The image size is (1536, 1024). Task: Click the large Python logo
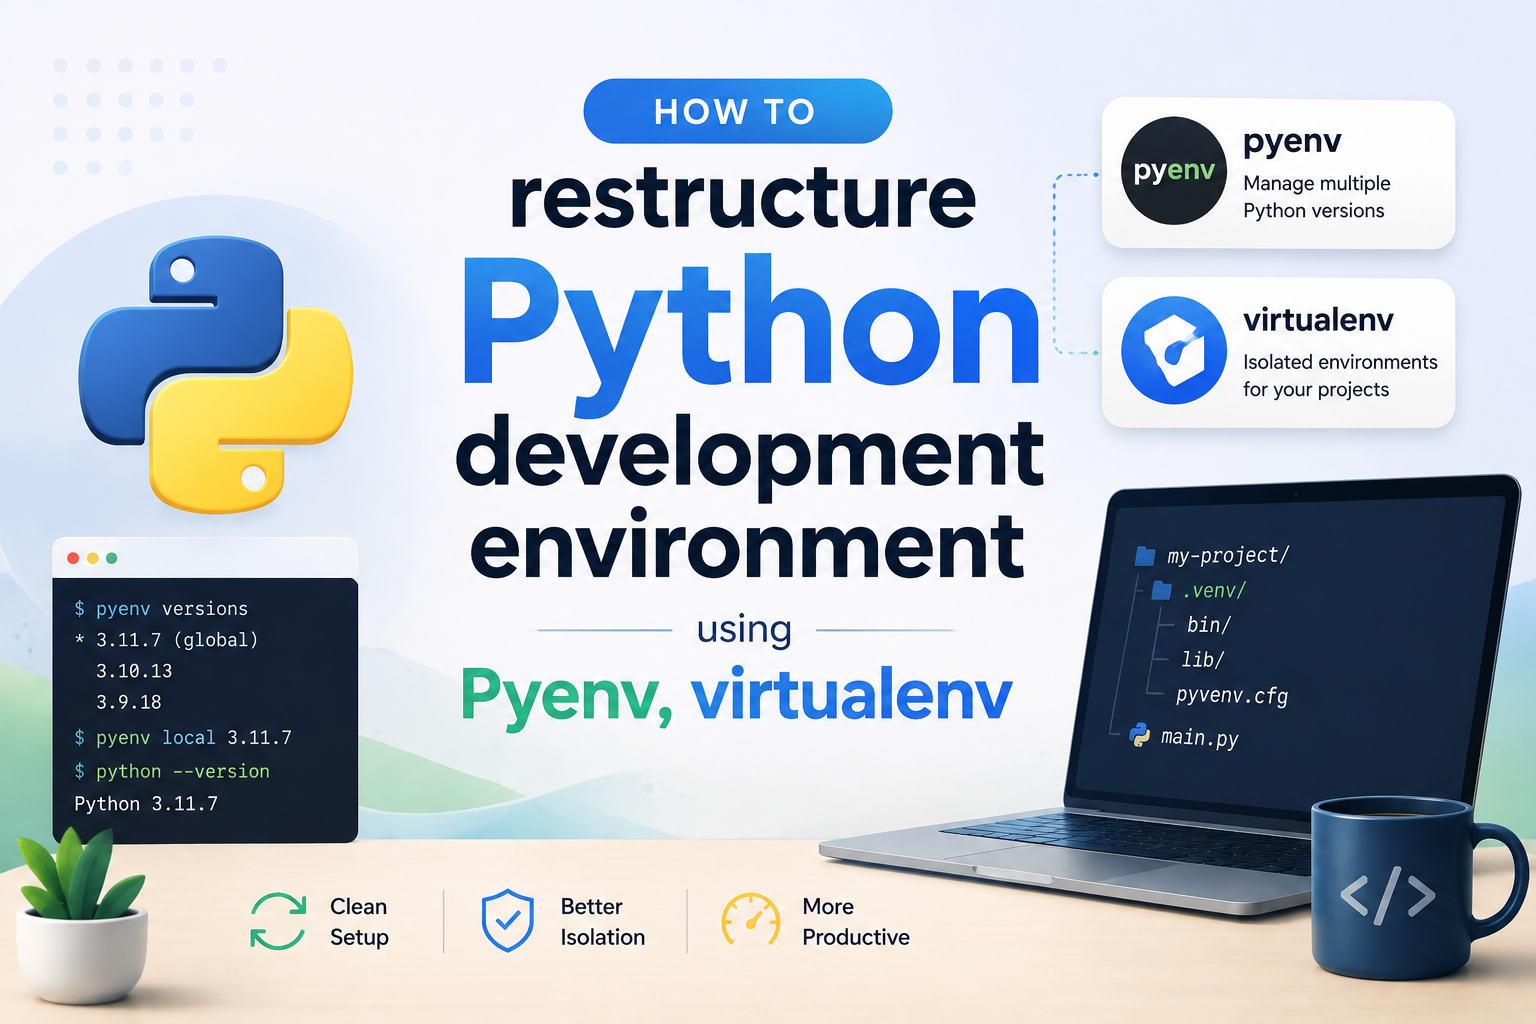[x=216, y=375]
